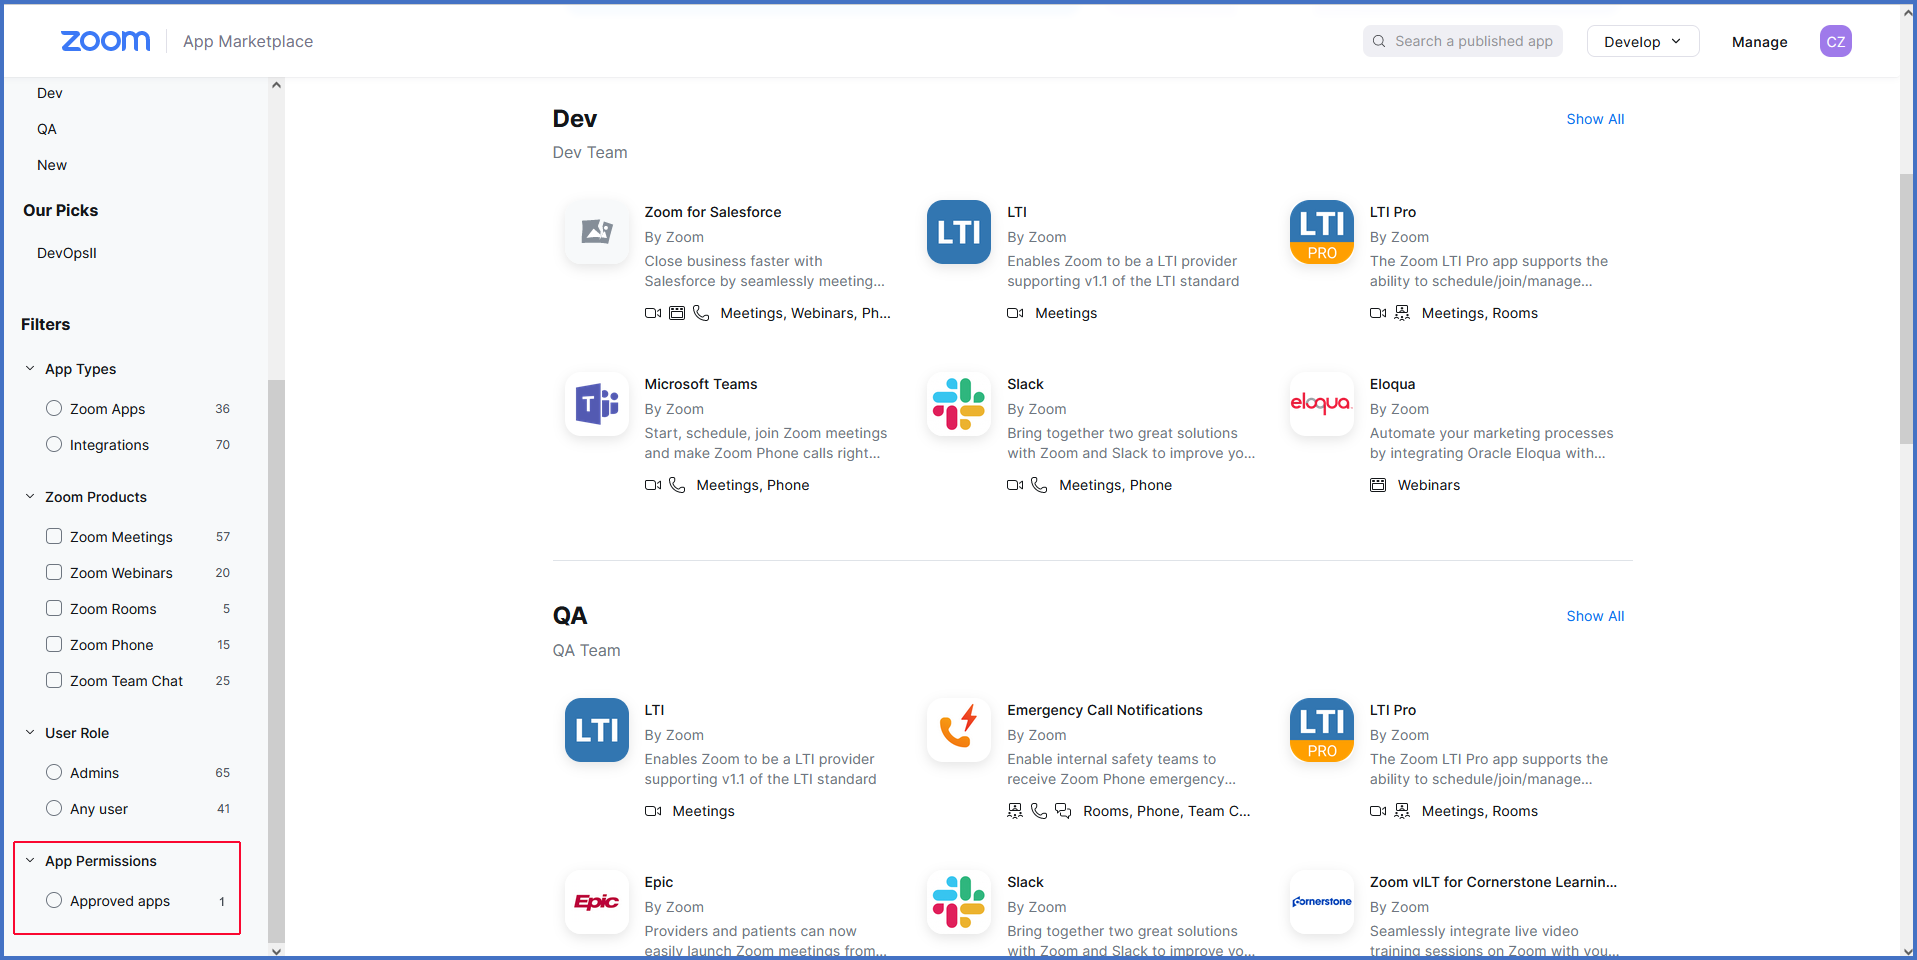Click the LTI app icon in QA section
The width and height of the screenshot is (1917, 960).
tap(597, 730)
